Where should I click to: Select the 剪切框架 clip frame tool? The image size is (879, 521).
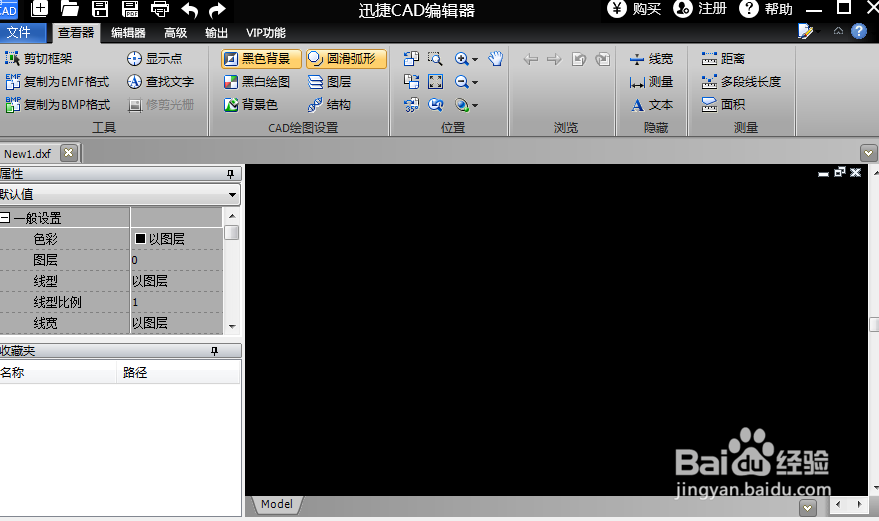click(x=39, y=58)
